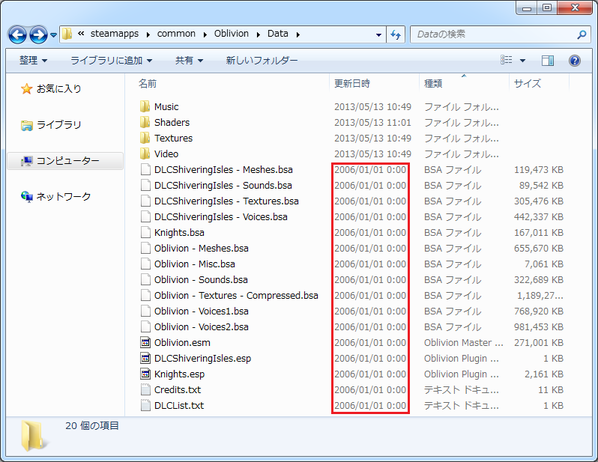Click the Forward navigation arrow
Viewport: 598px width, 462px height.
pos(39,35)
